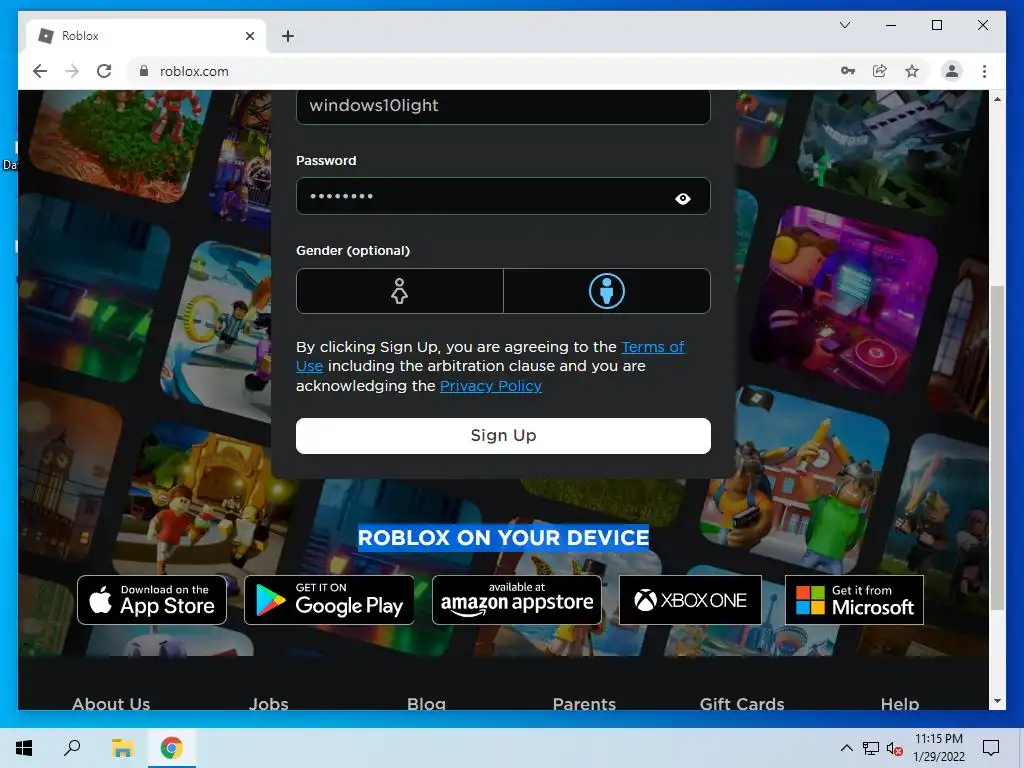
Task: Click the page scrollbar down arrow
Action: (x=997, y=701)
